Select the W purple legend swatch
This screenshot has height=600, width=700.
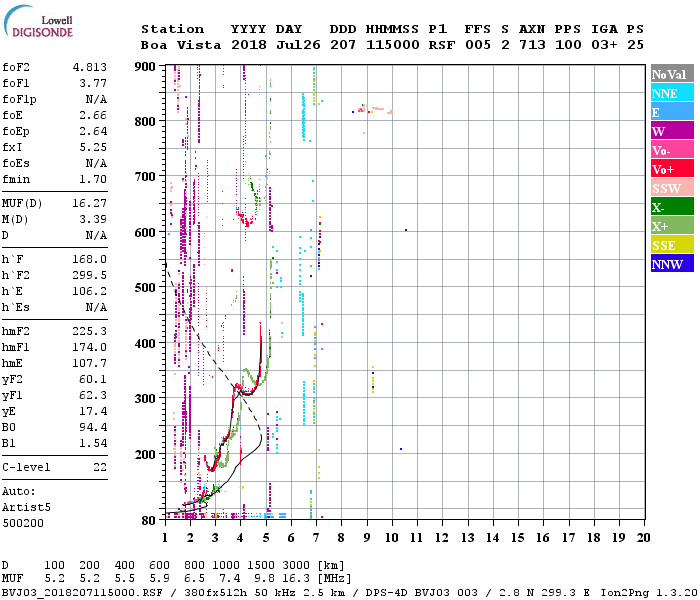point(672,131)
